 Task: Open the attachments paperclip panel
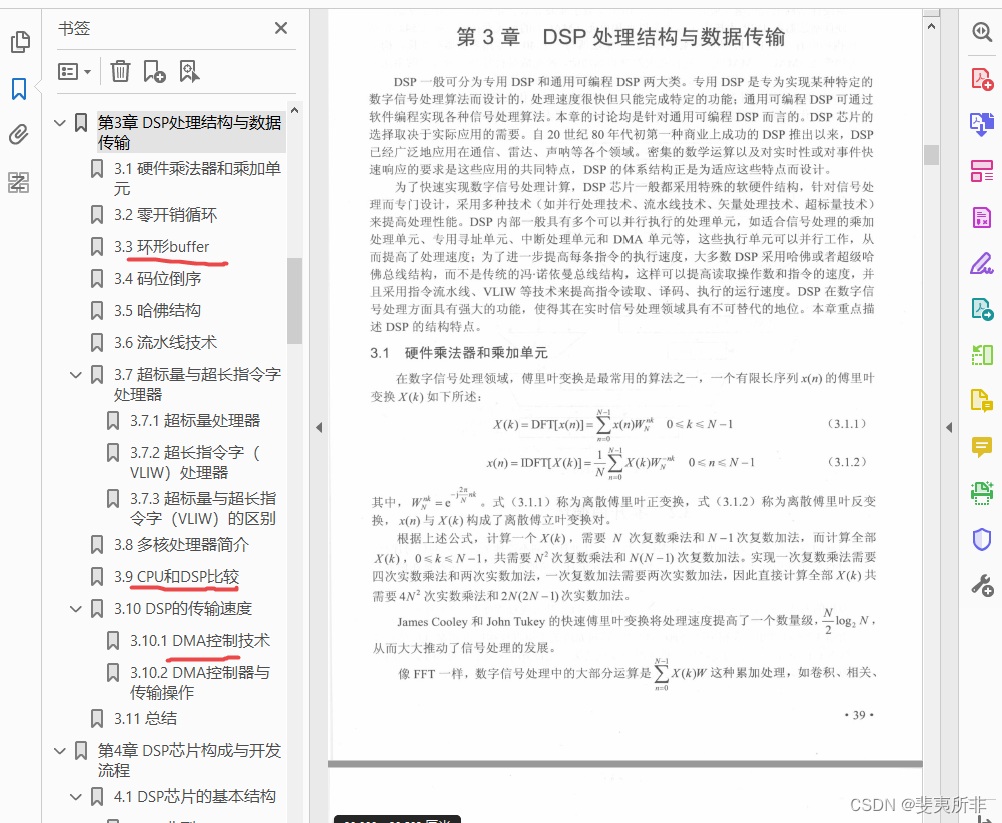pos(19,135)
